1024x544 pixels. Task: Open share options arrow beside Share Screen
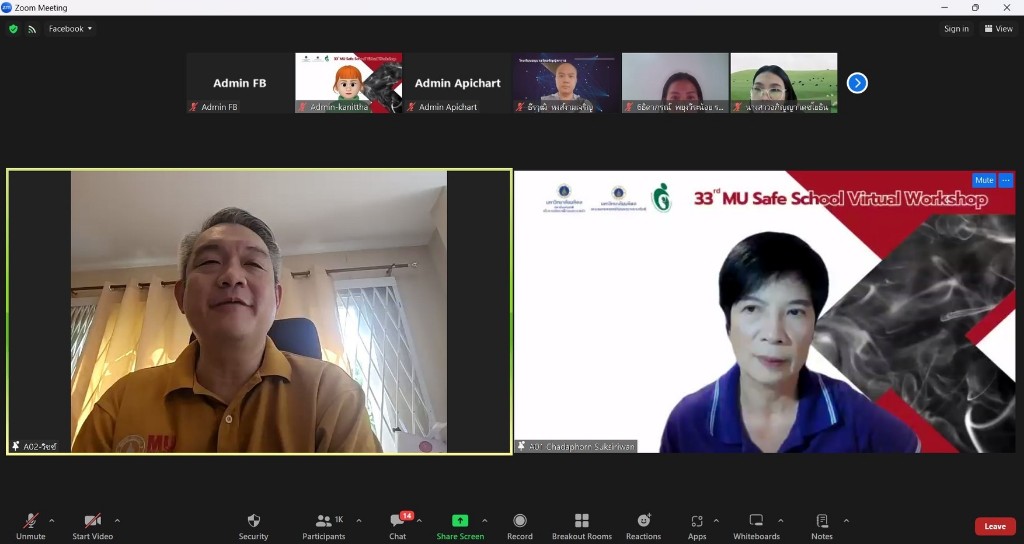(485, 520)
